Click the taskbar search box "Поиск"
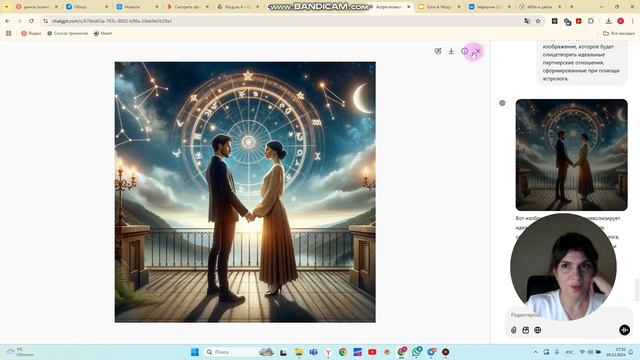 point(239,352)
